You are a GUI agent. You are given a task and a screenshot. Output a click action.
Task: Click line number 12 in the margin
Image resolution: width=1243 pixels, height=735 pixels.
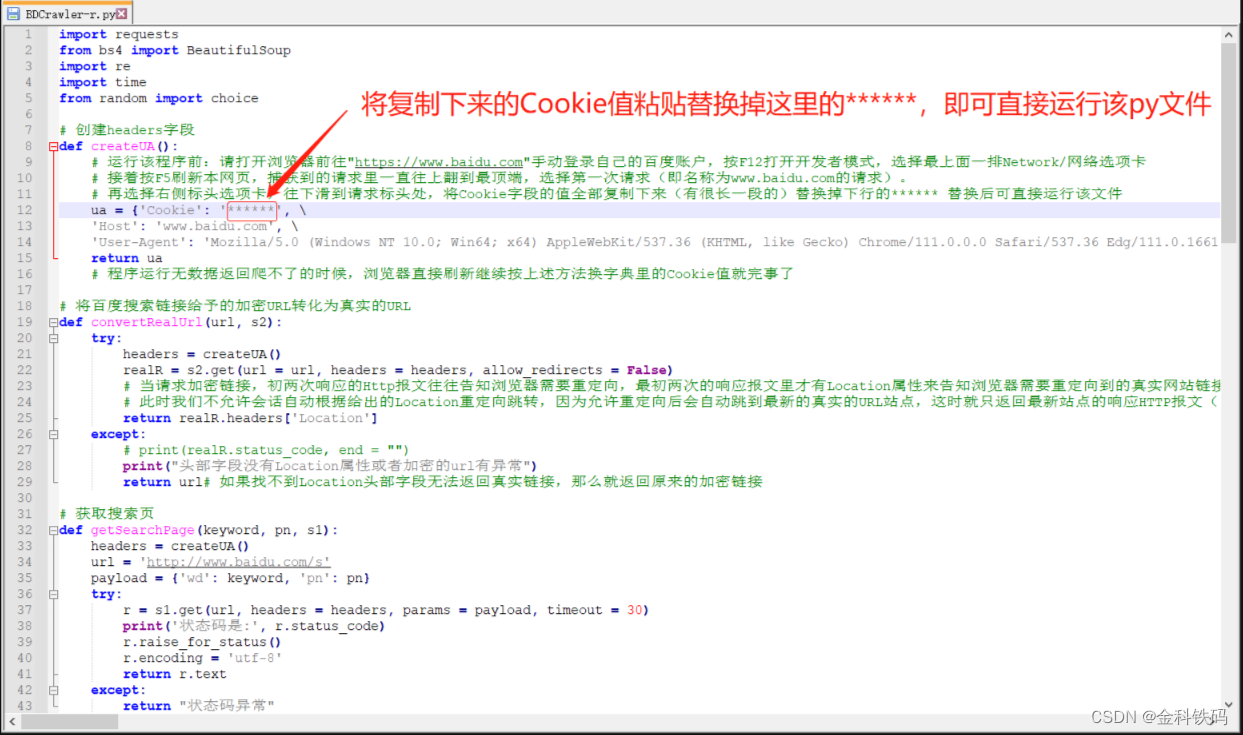click(25, 210)
